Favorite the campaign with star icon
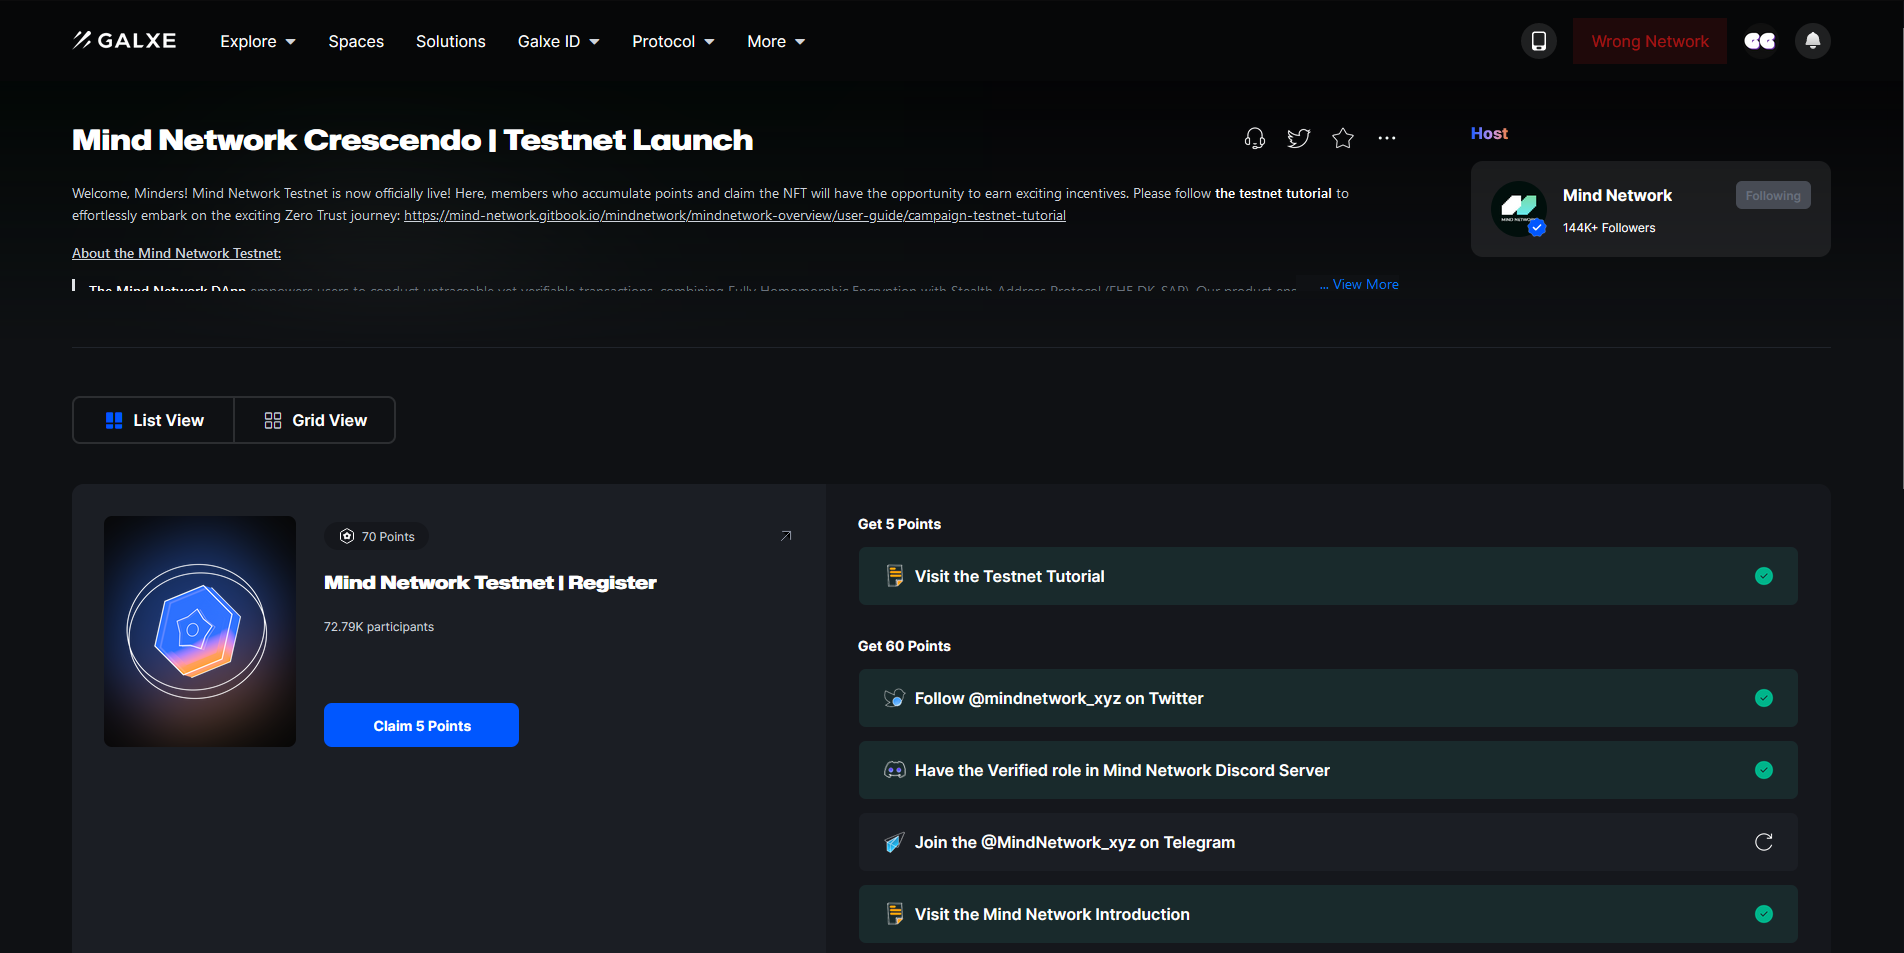The image size is (1904, 953). (x=1343, y=138)
